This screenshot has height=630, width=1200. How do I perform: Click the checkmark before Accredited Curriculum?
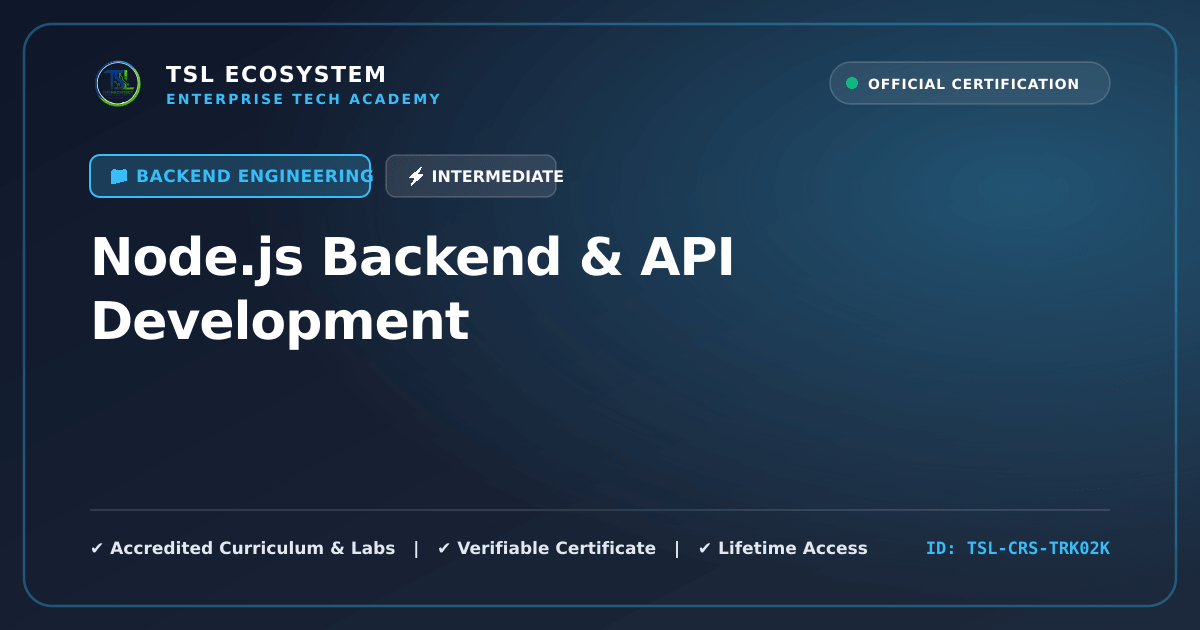pyautogui.click(x=97, y=548)
